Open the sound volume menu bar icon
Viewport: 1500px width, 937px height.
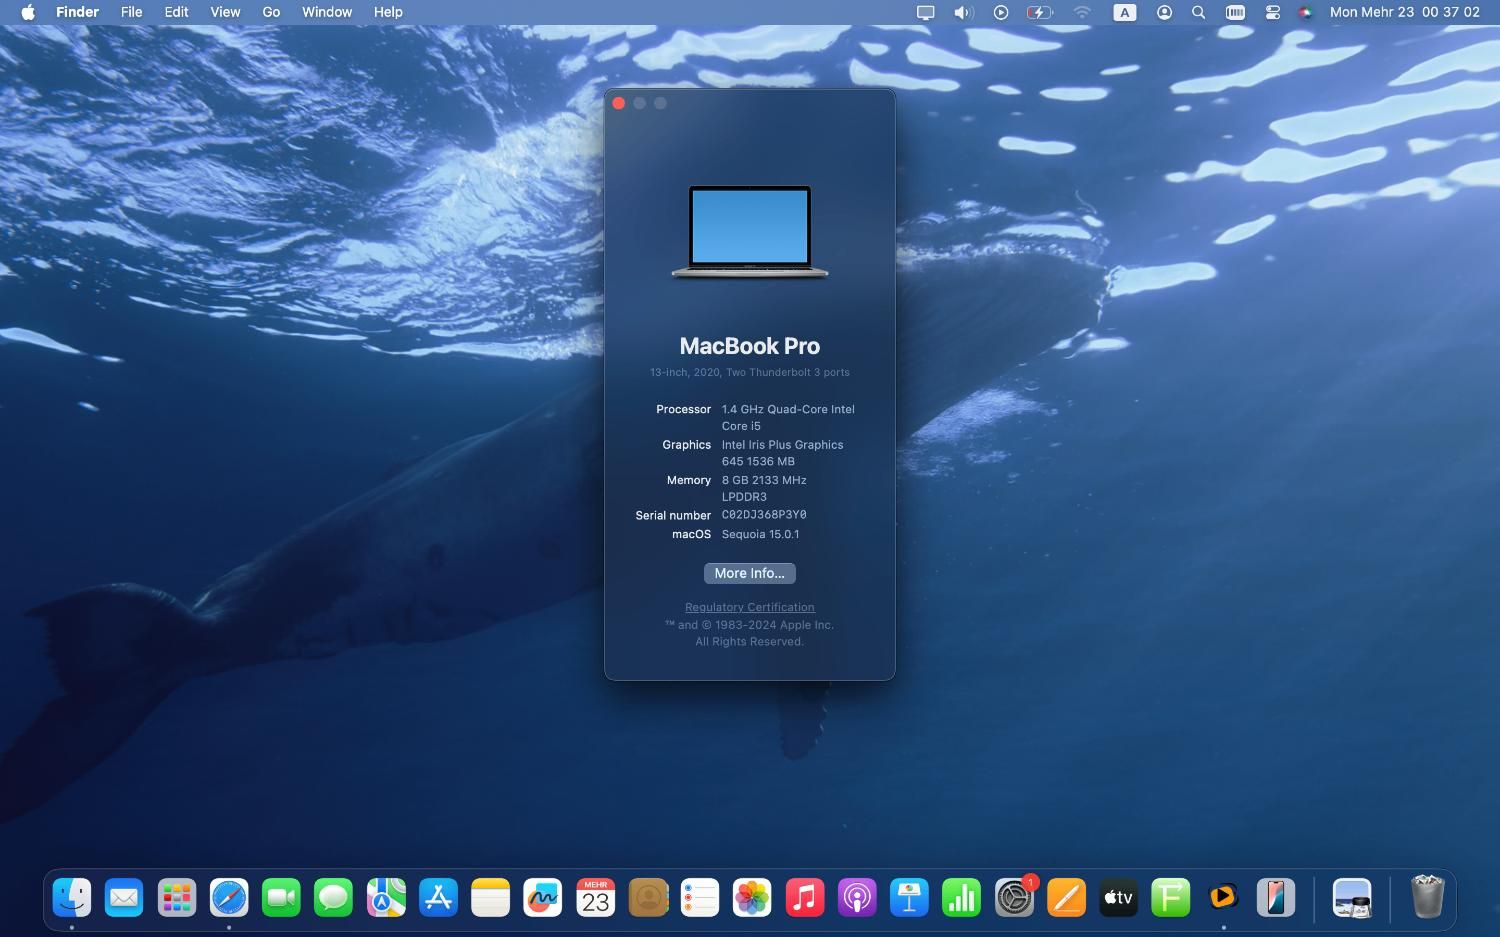[963, 12]
